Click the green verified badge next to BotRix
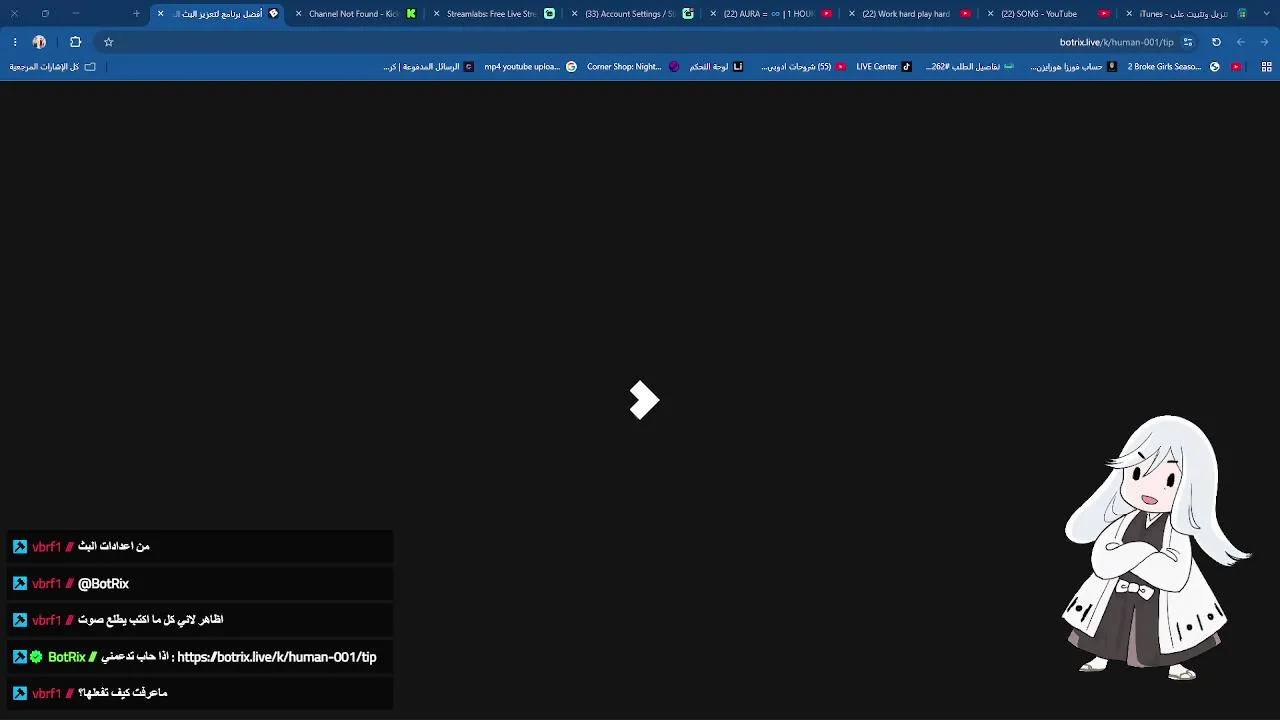1280x720 pixels. click(x=37, y=657)
